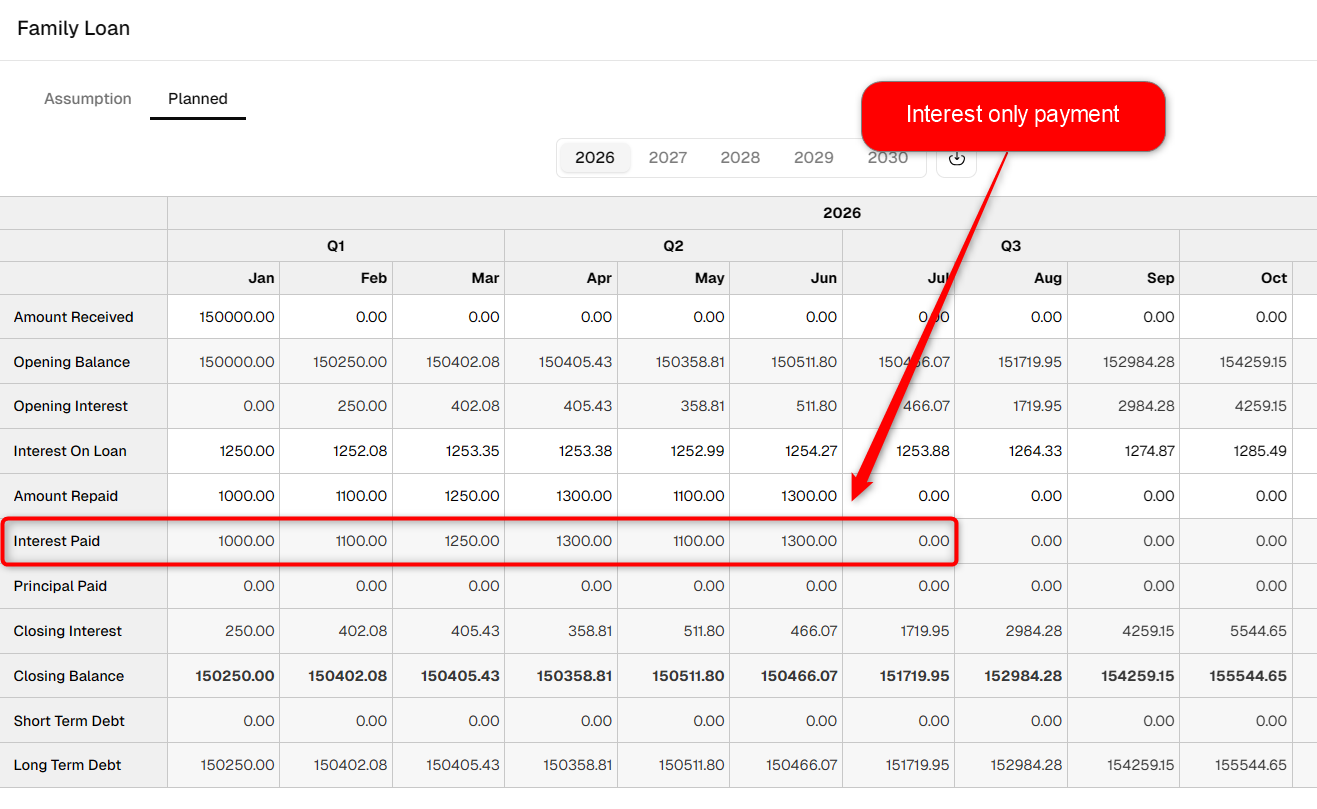This screenshot has width=1317, height=809.
Task: Click the Short Term Debt row label
Action: click(69, 721)
